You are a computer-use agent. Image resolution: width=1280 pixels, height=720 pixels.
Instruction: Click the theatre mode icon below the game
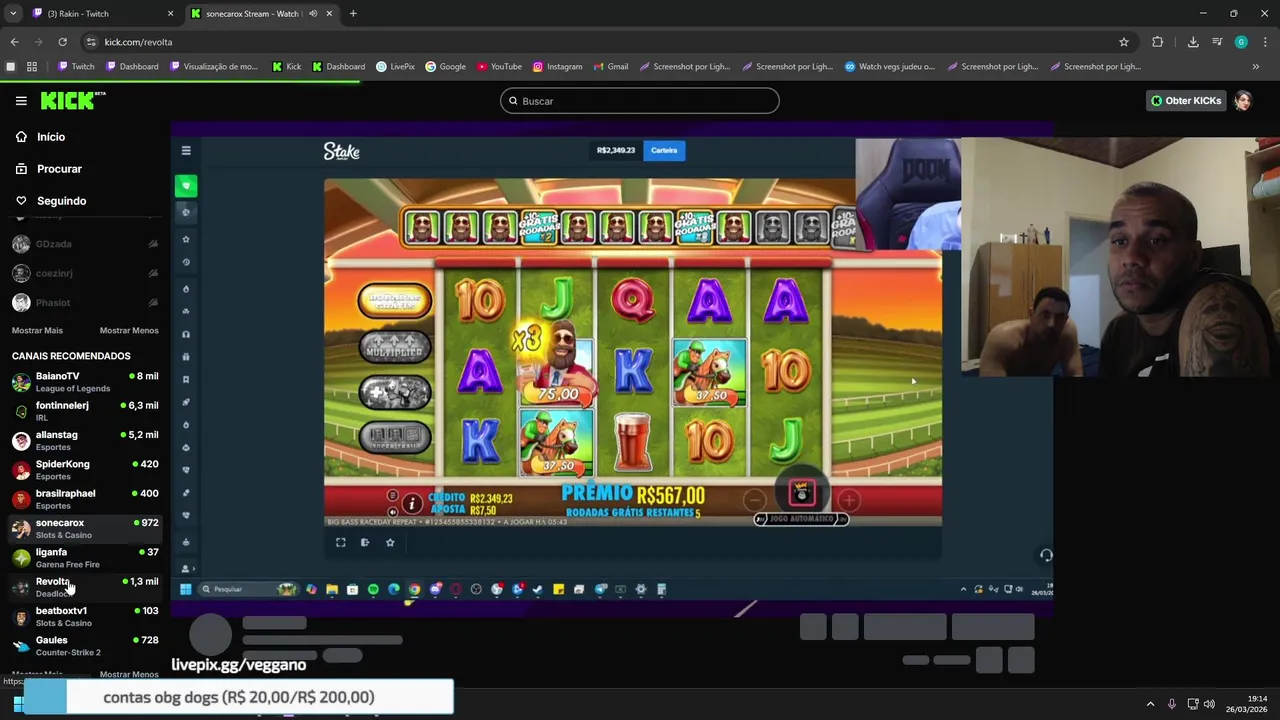365,542
